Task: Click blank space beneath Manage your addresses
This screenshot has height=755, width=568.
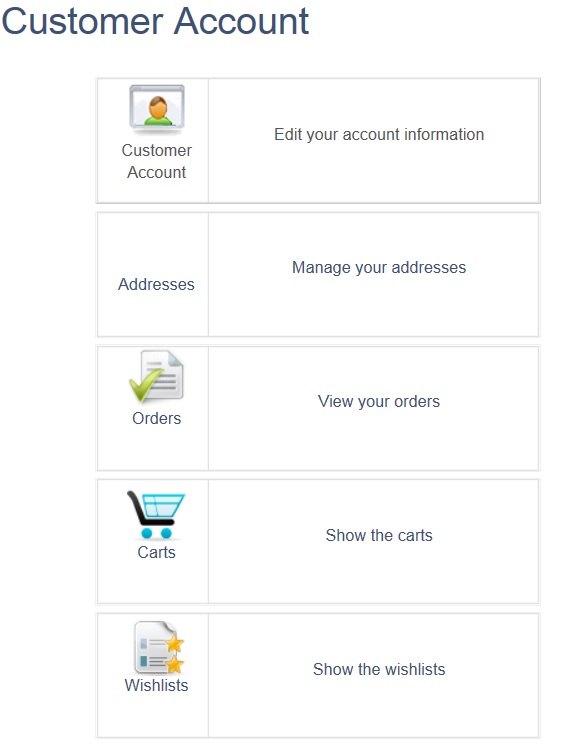Action: pyautogui.click(x=374, y=307)
